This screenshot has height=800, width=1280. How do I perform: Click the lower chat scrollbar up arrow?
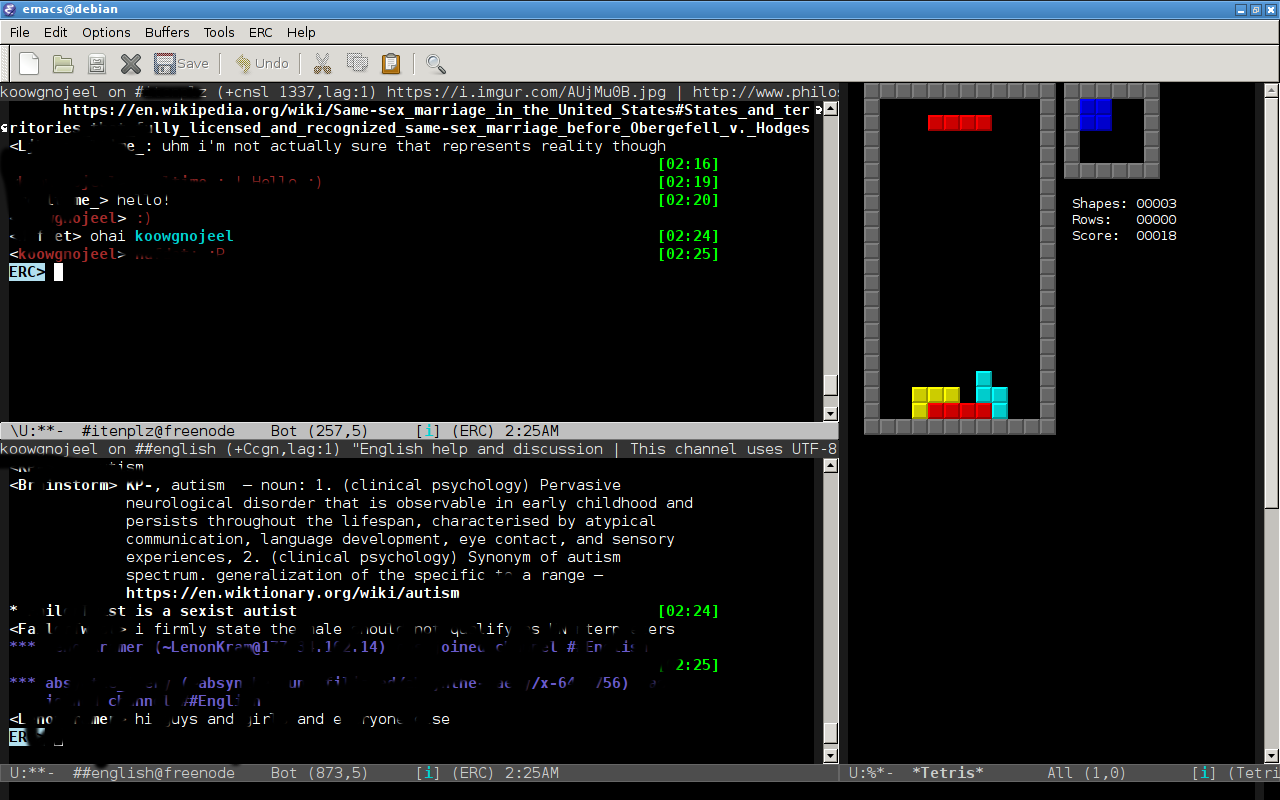pos(830,467)
